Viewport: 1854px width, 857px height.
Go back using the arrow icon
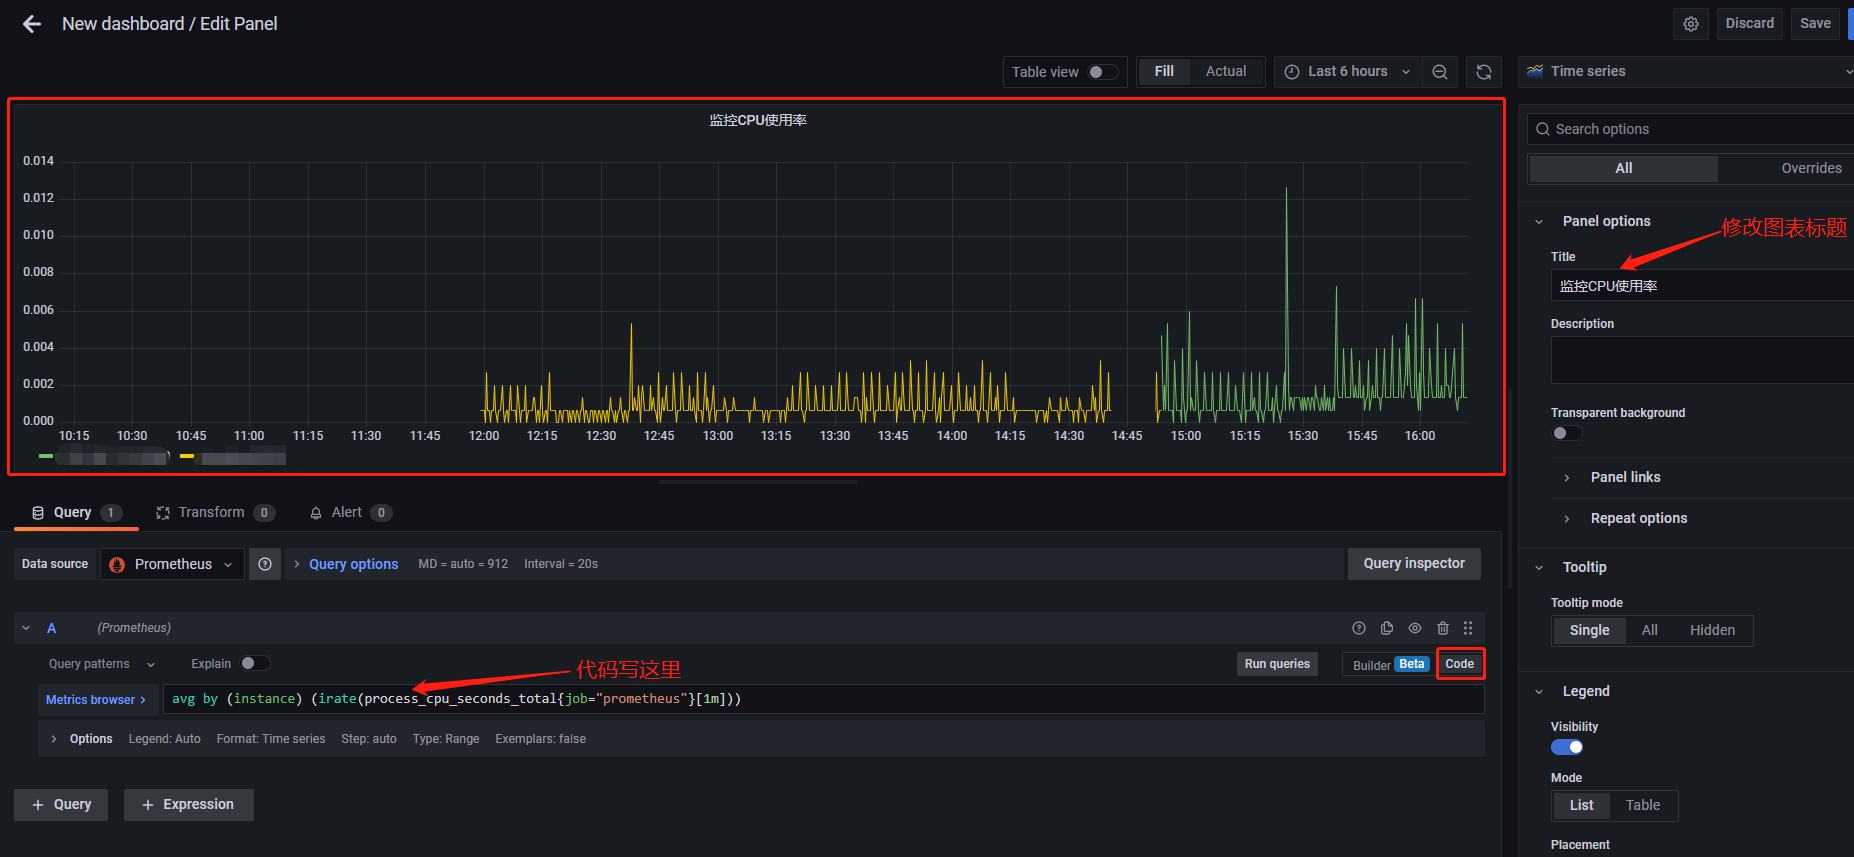(32, 24)
